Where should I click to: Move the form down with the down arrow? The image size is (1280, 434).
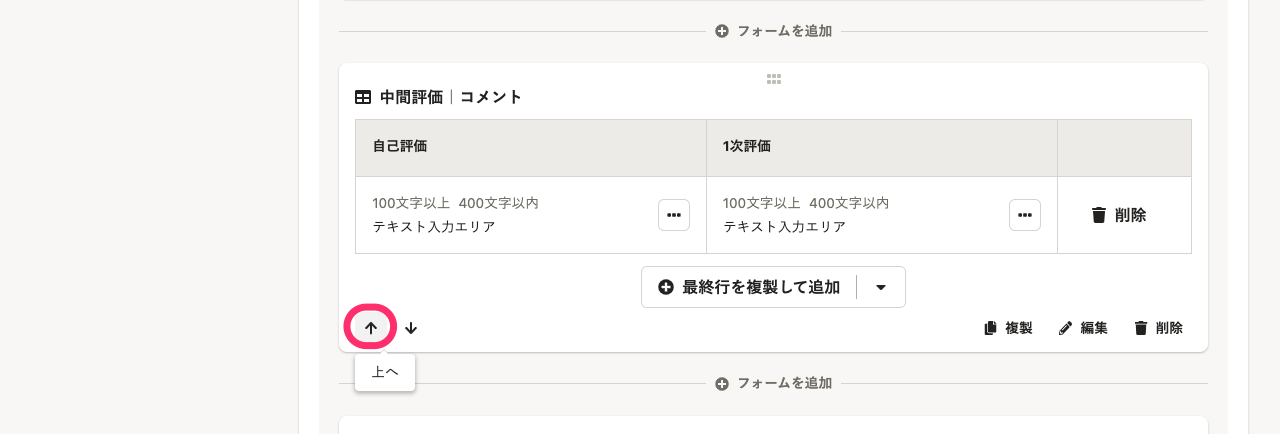411,328
